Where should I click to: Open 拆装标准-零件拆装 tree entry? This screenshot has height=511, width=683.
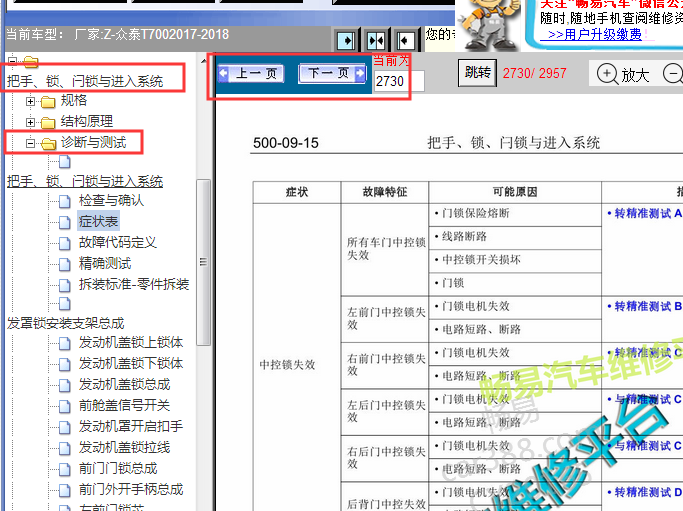133,284
